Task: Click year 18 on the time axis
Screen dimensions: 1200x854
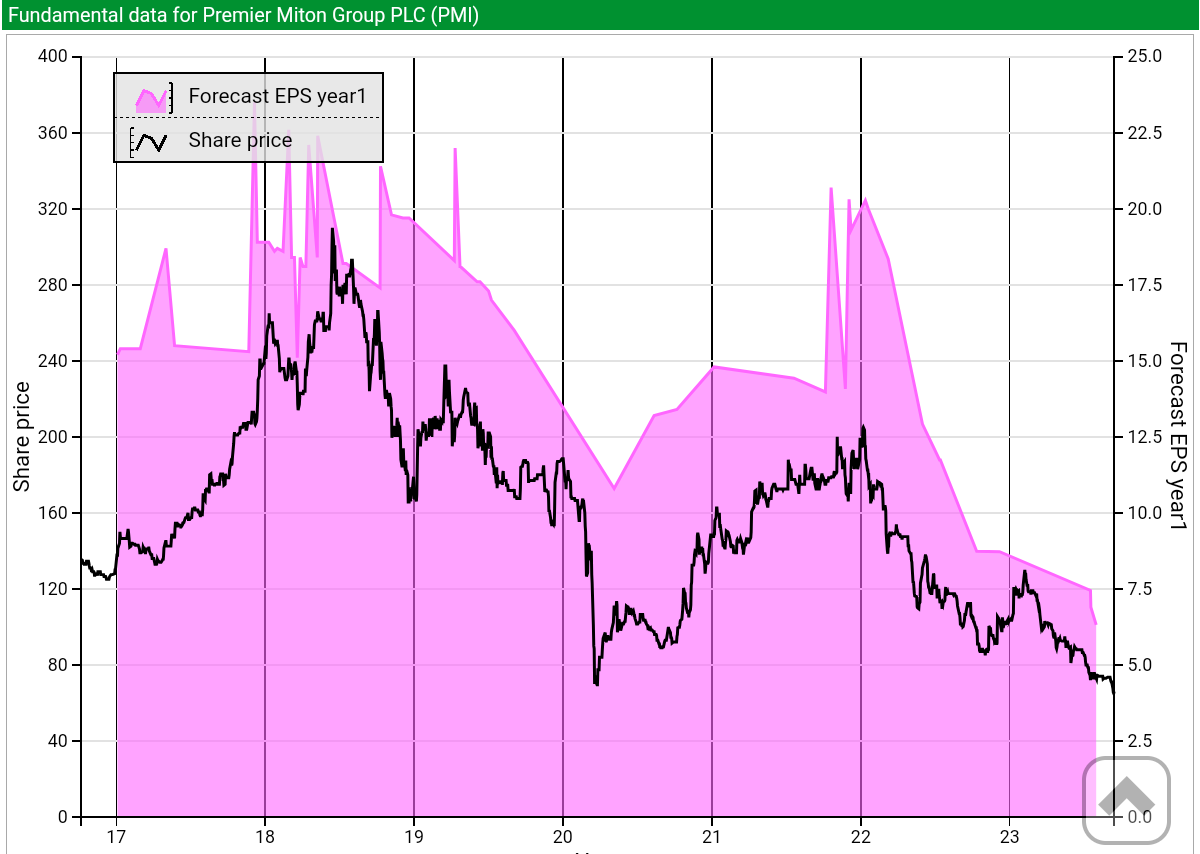Action: pos(265,836)
